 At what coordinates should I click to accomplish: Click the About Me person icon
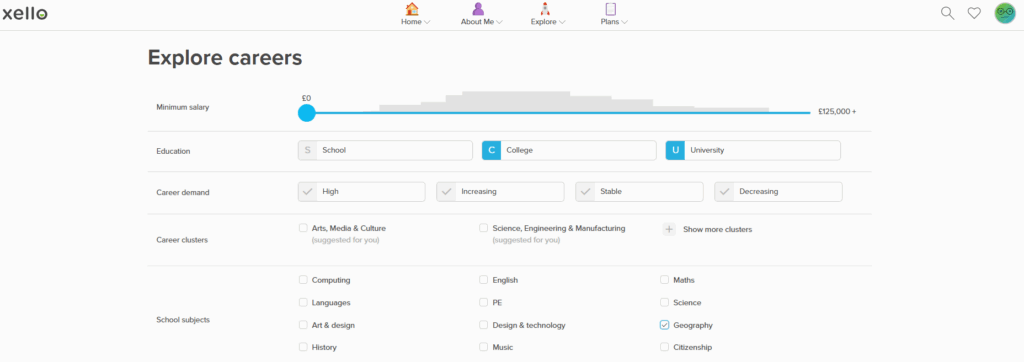point(478,9)
